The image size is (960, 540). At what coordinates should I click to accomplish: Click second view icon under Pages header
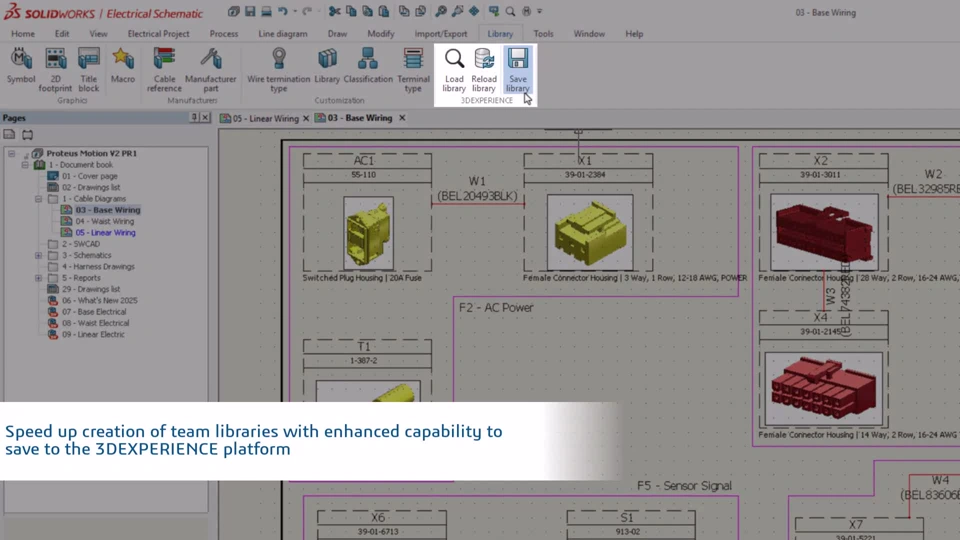tap(28, 135)
